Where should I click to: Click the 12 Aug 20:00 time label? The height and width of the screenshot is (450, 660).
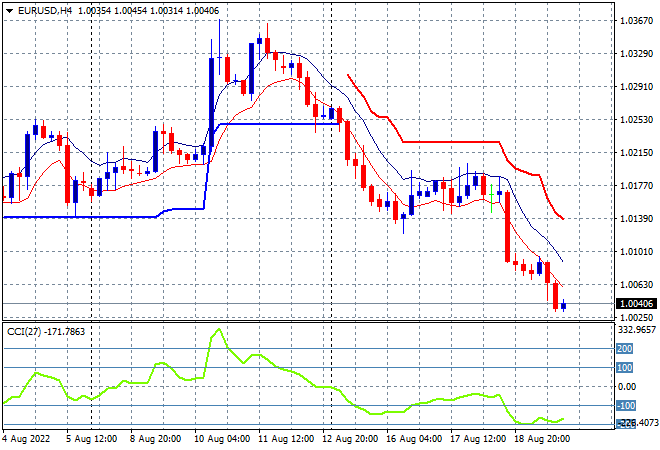(350, 439)
